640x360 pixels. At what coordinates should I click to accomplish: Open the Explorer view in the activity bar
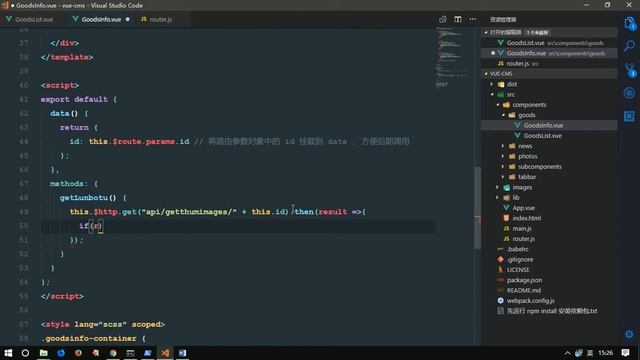pos(629,24)
